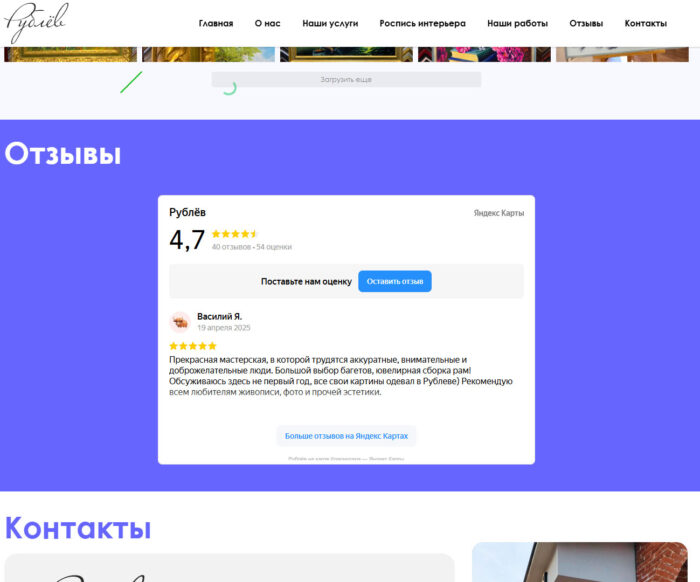Click the Яндекс Карты label link
Viewport: 700px width, 582px height.
pos(499,213)
